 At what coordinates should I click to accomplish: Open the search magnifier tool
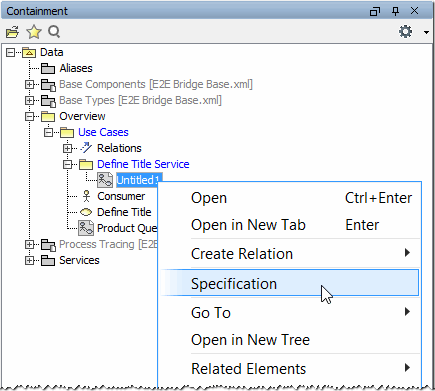pos(54,32)
